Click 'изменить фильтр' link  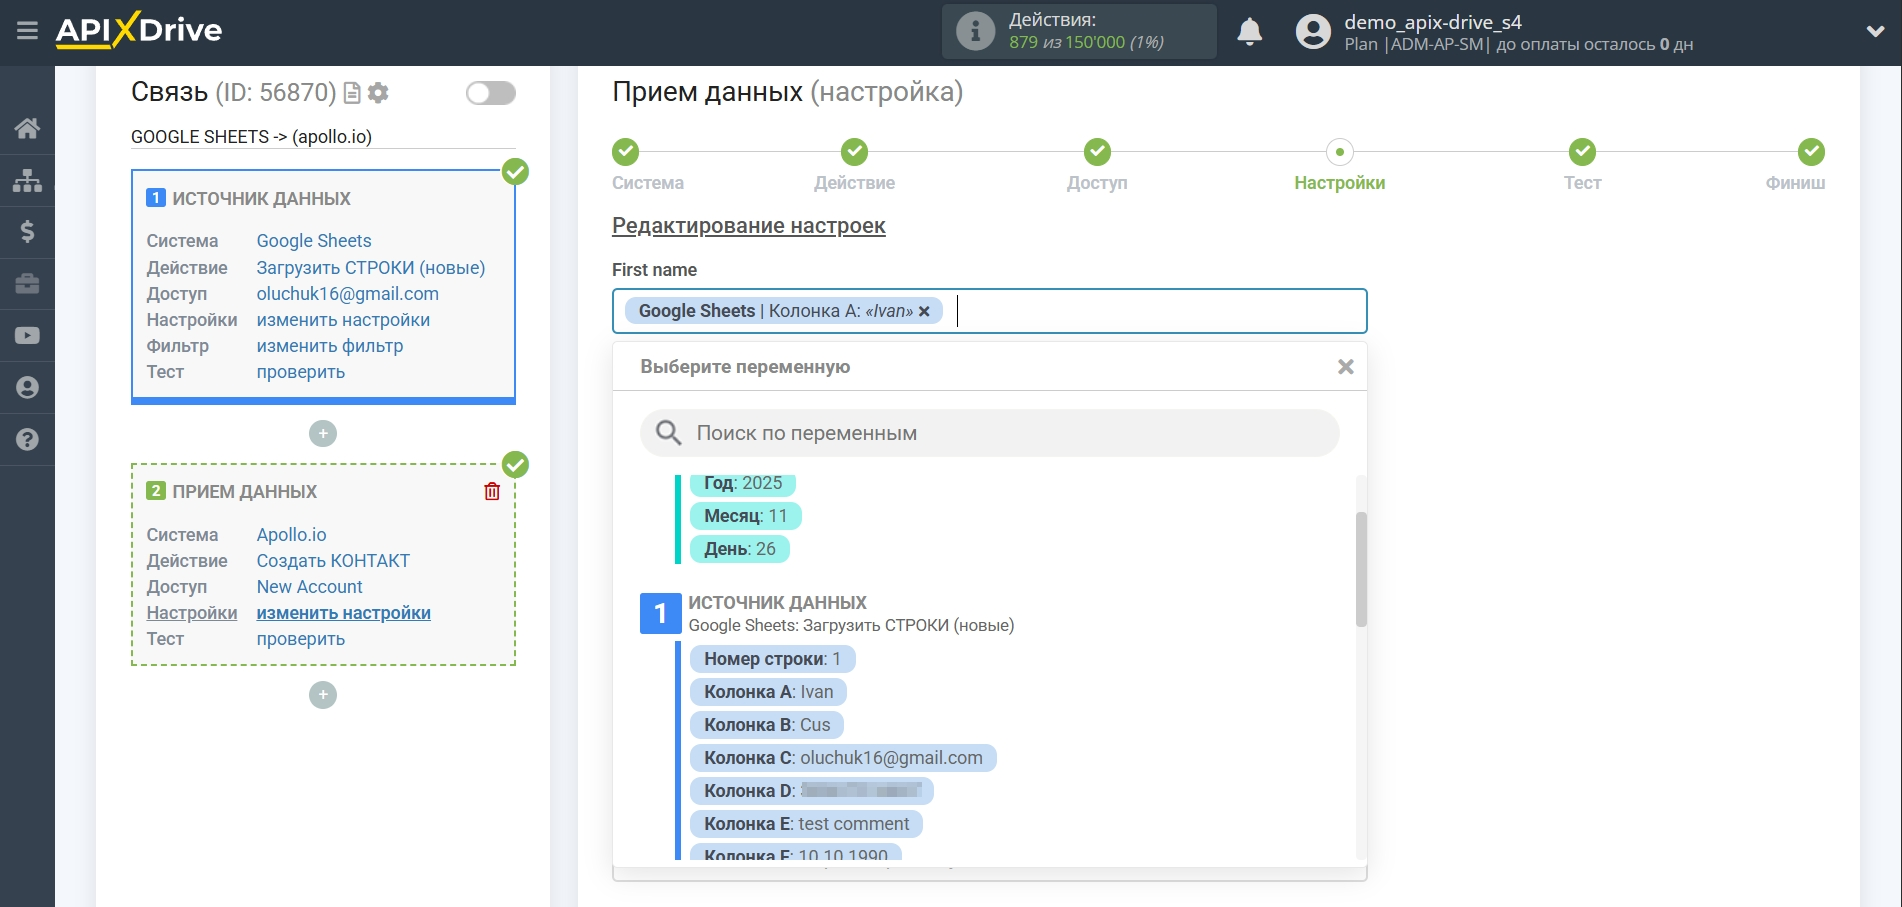(330, 346)
